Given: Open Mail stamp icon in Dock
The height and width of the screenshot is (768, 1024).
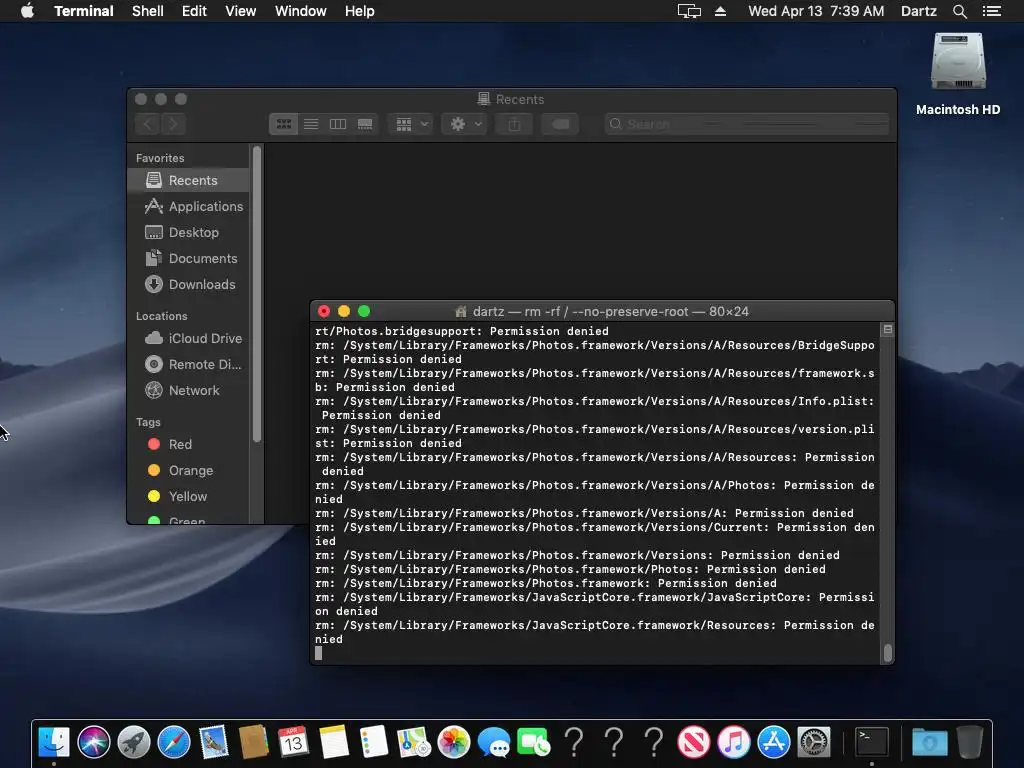Looking at the screenshot, I should click(214, 742).
